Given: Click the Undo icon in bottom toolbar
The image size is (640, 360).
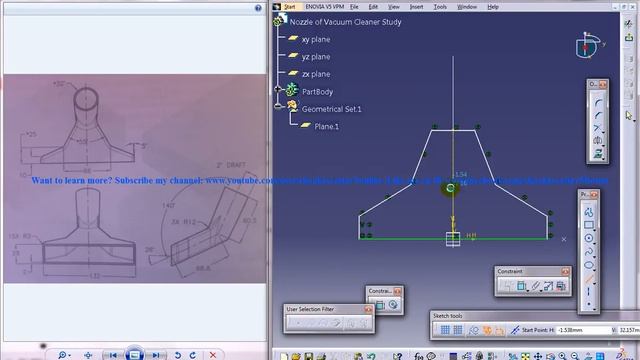Looking at the screenshot, I should pos(371,356).
